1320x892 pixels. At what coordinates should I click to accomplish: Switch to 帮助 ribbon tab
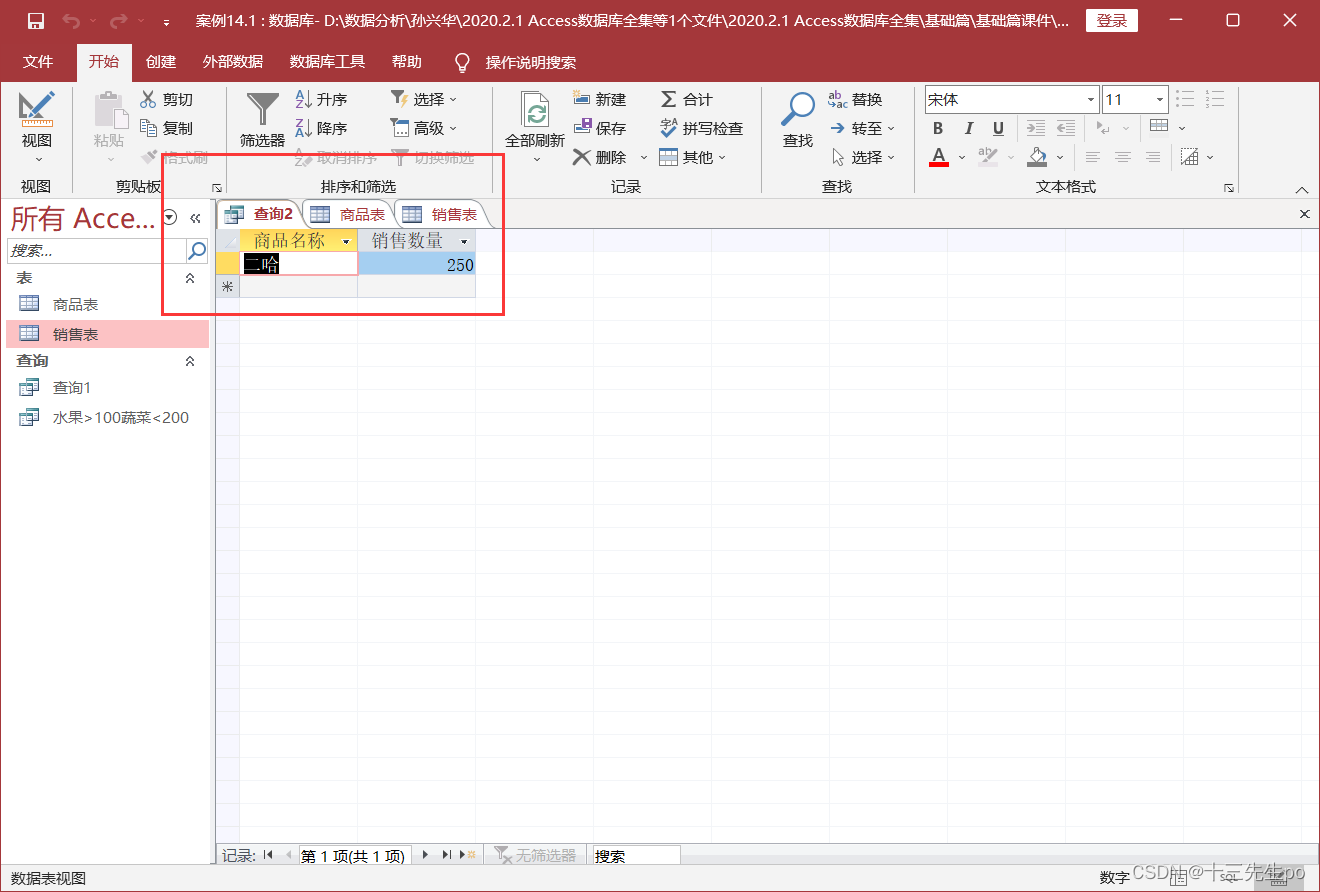coord(407,62)
